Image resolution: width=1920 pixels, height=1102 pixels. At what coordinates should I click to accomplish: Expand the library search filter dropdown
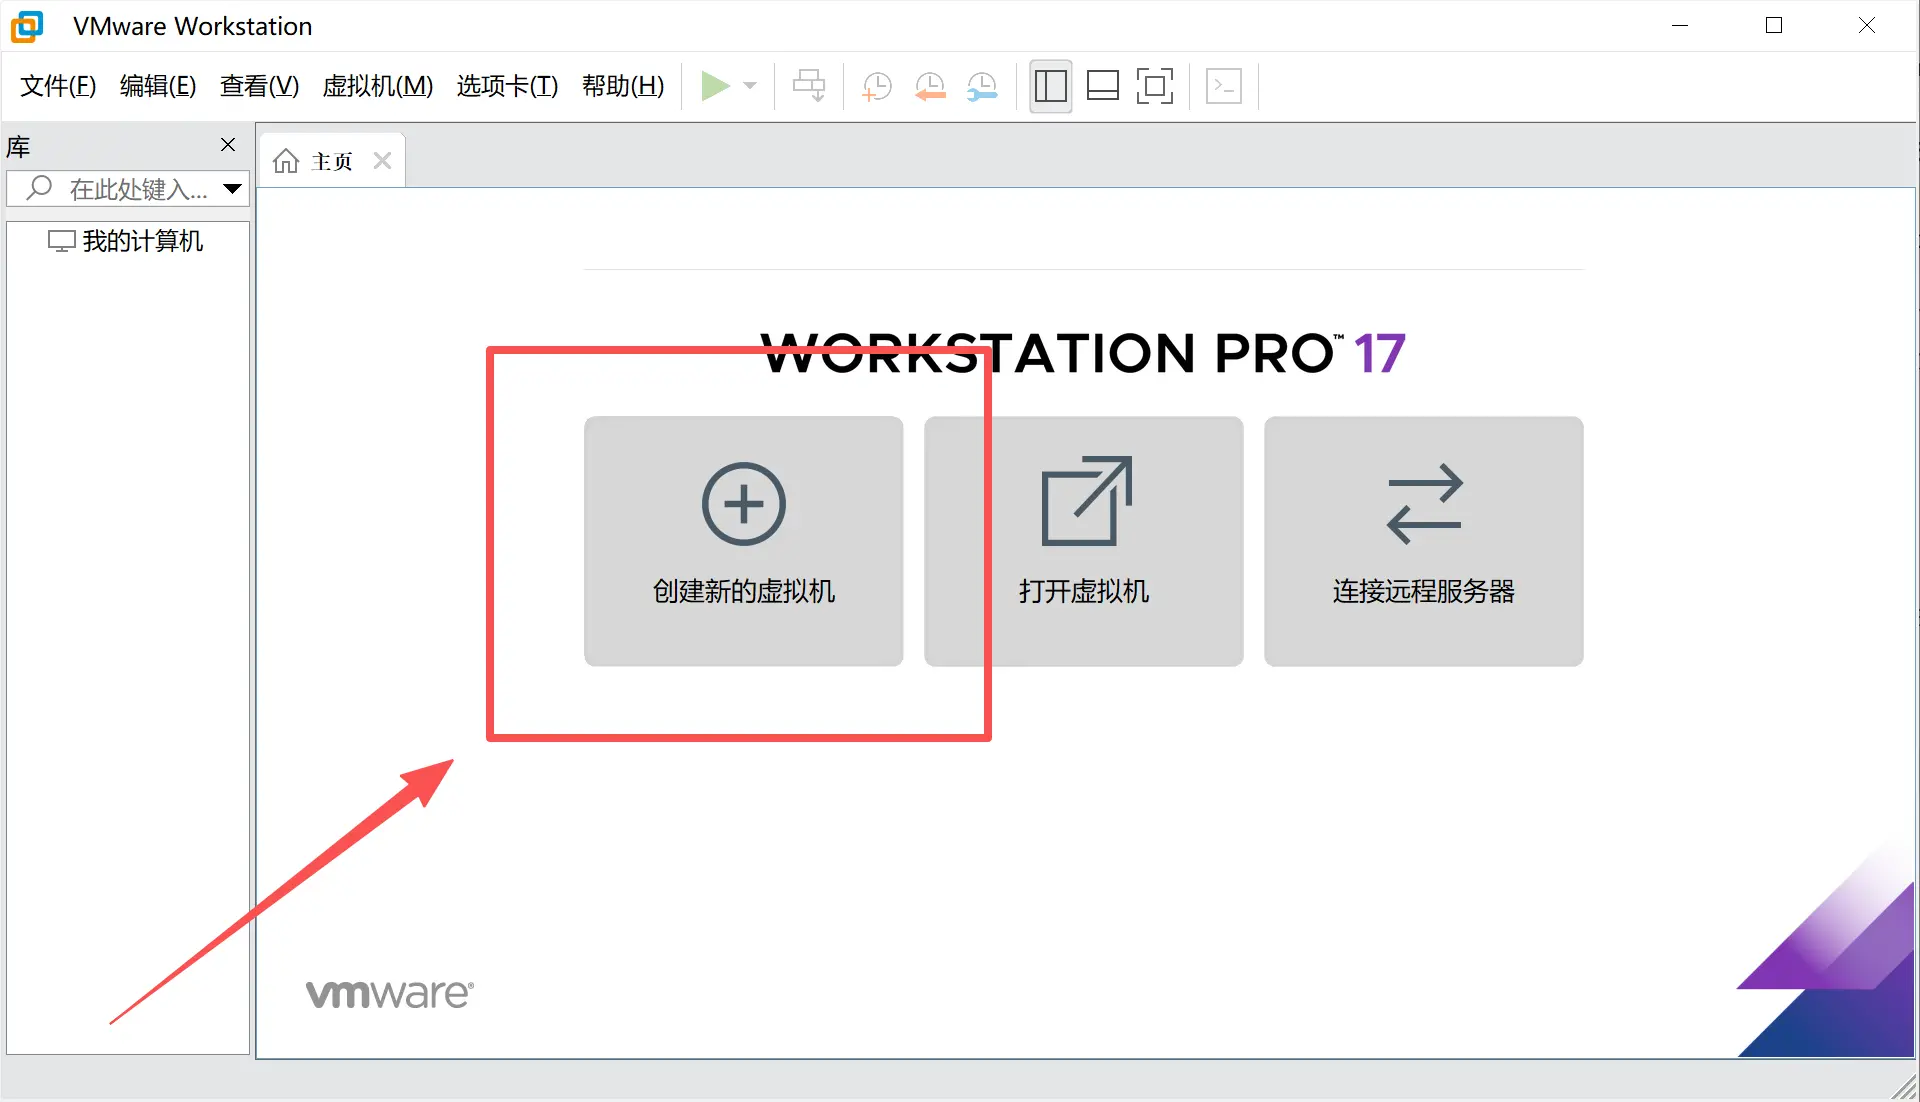pos(233,188)
